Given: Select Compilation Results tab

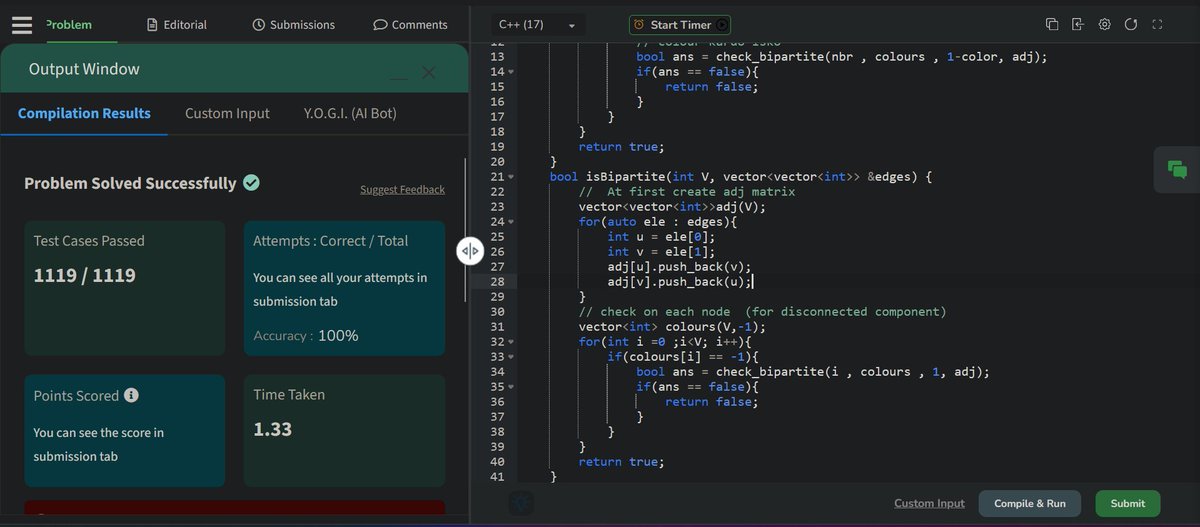Looking at the screenshot, I should click(84, 113).
